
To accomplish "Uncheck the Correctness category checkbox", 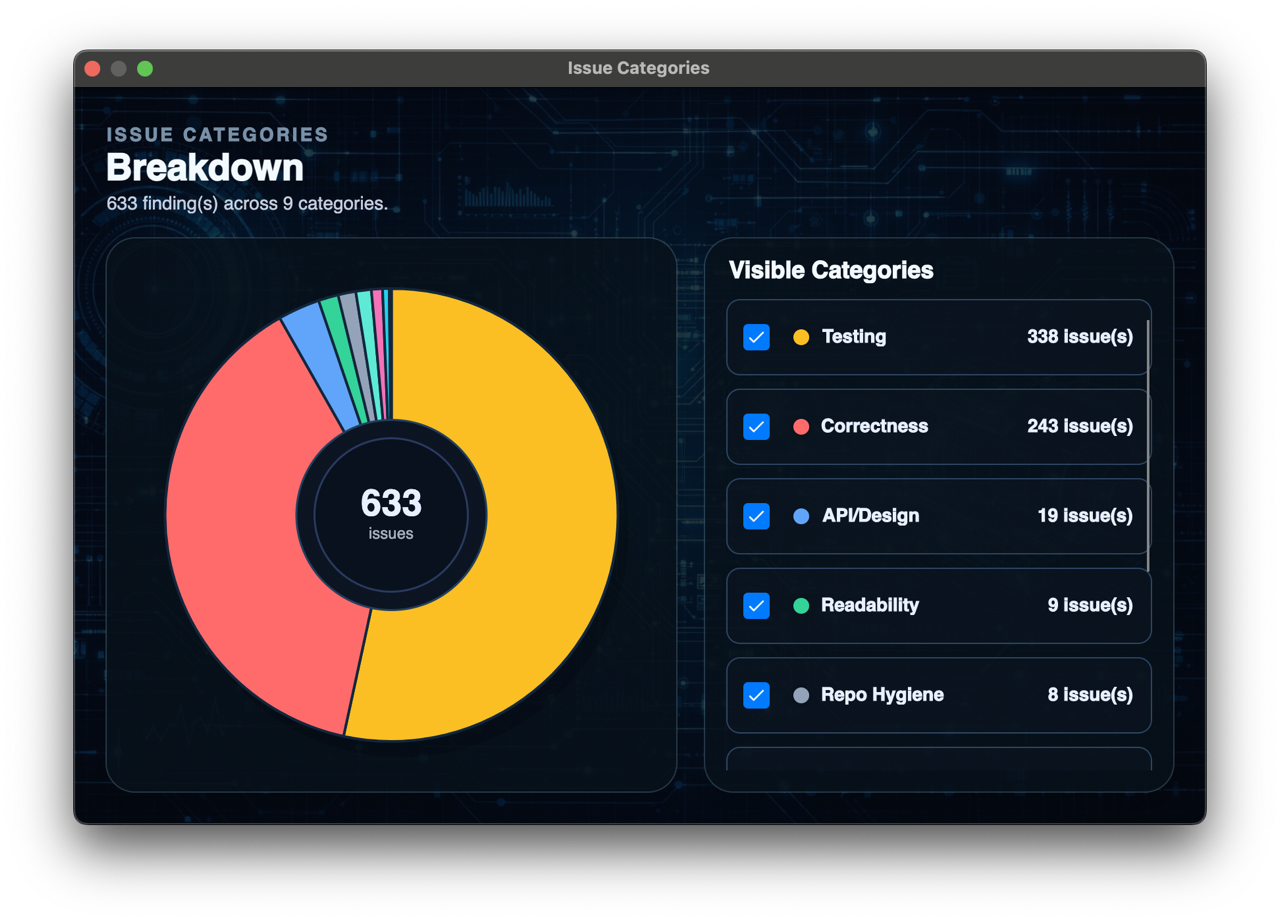I will 757,427.
